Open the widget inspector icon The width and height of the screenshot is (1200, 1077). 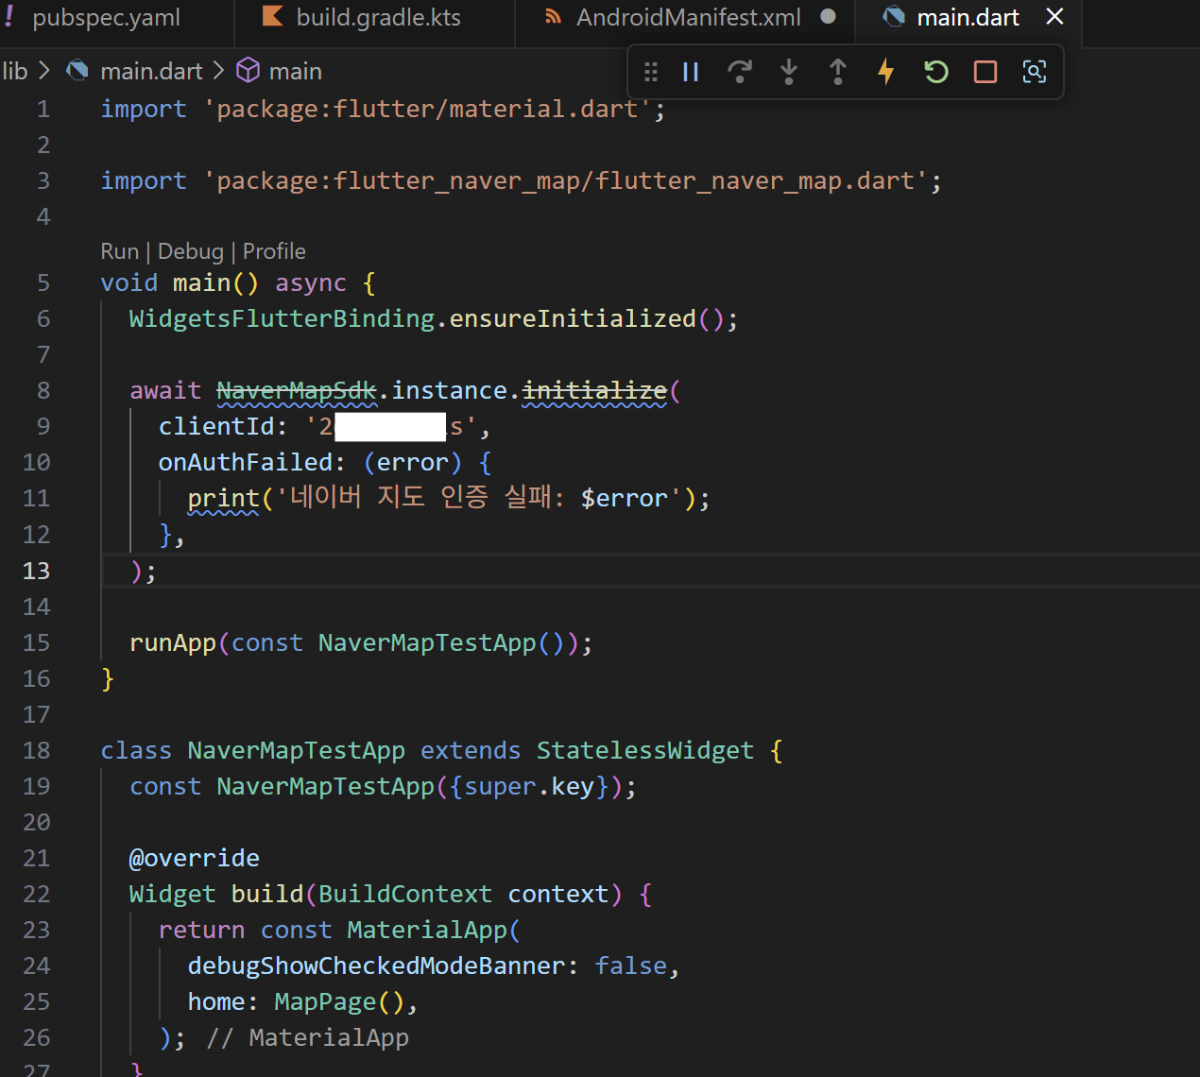(1034, 72)
